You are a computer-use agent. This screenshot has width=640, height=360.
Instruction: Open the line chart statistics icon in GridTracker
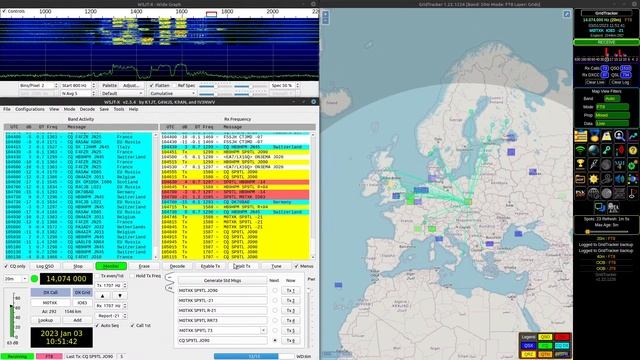633,136
